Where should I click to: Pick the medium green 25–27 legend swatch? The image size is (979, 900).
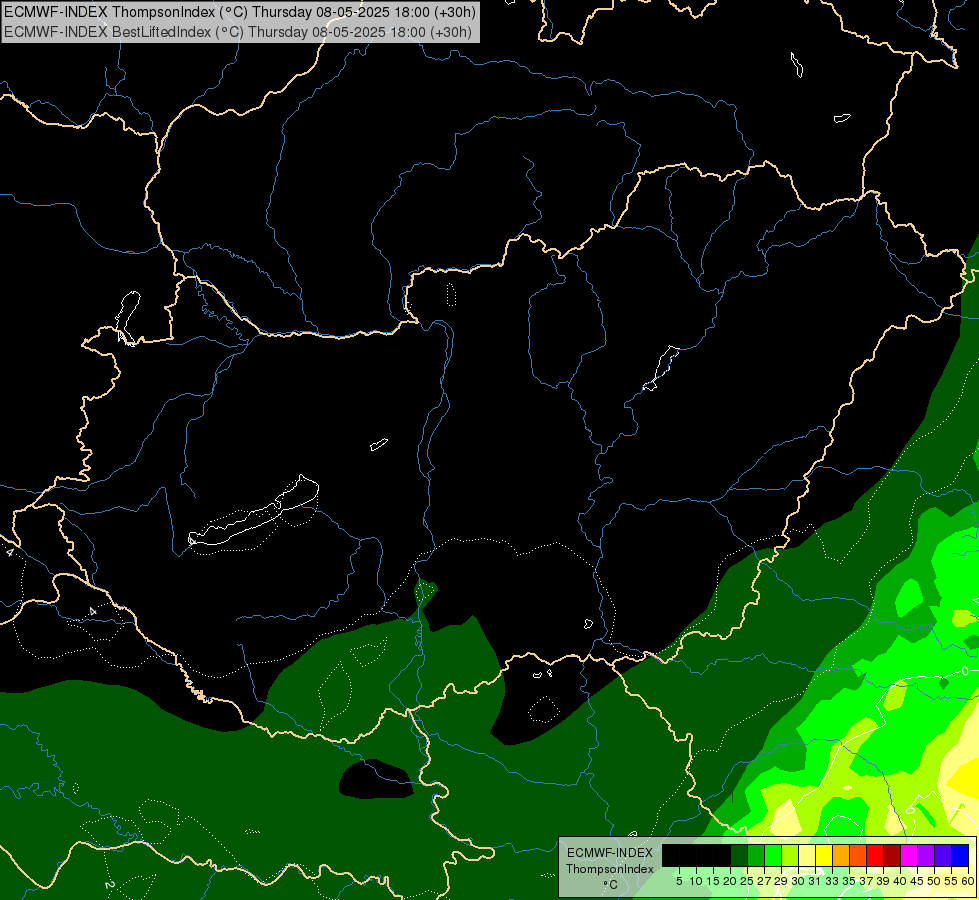tap(756, 856)
